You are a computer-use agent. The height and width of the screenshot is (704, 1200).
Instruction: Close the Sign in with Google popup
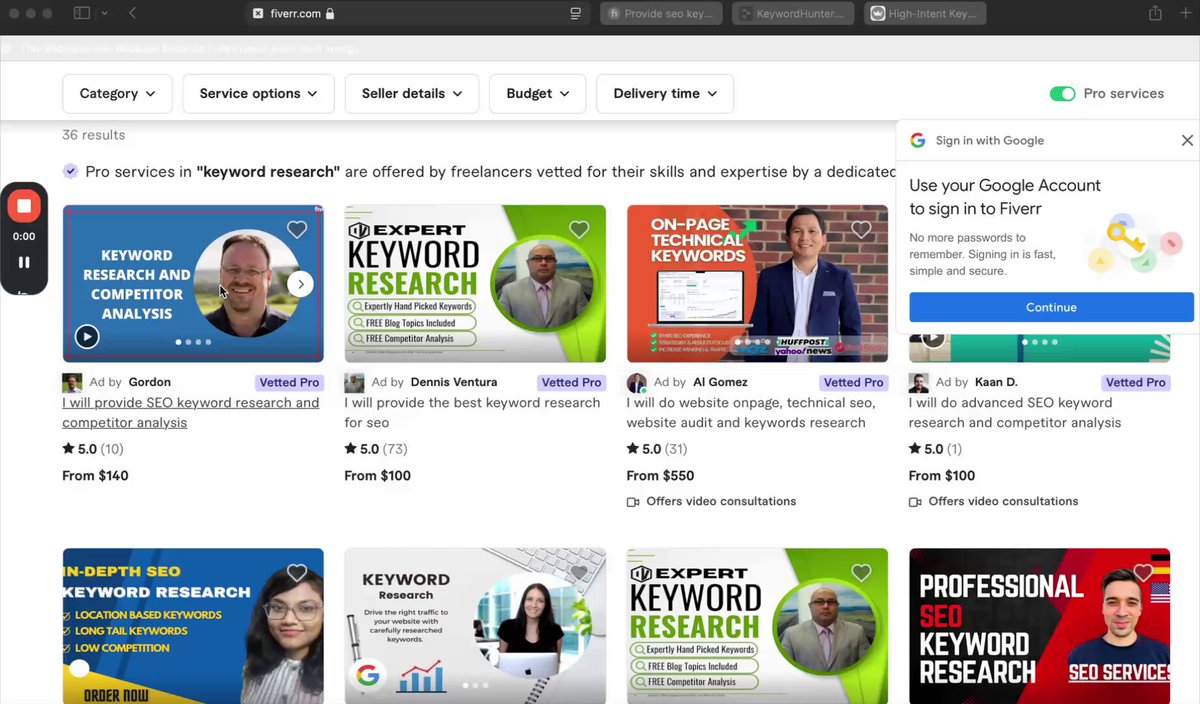coord(1187,140)
